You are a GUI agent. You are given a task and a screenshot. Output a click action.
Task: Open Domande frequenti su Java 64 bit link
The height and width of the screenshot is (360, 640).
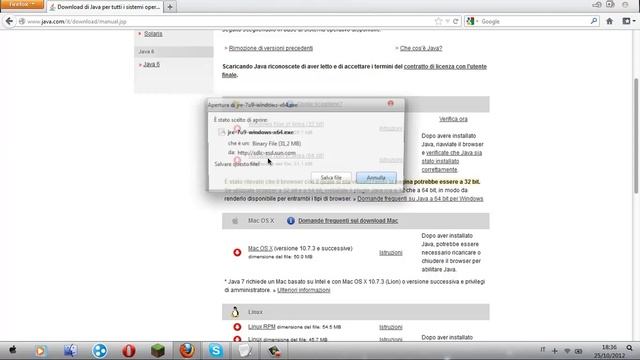[x=420, y=199]
